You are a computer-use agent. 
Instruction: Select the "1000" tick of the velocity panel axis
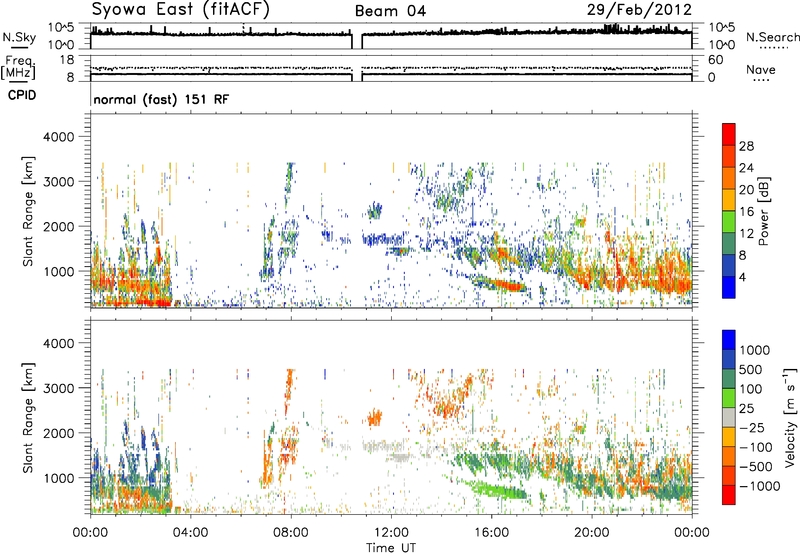point(58,478)
